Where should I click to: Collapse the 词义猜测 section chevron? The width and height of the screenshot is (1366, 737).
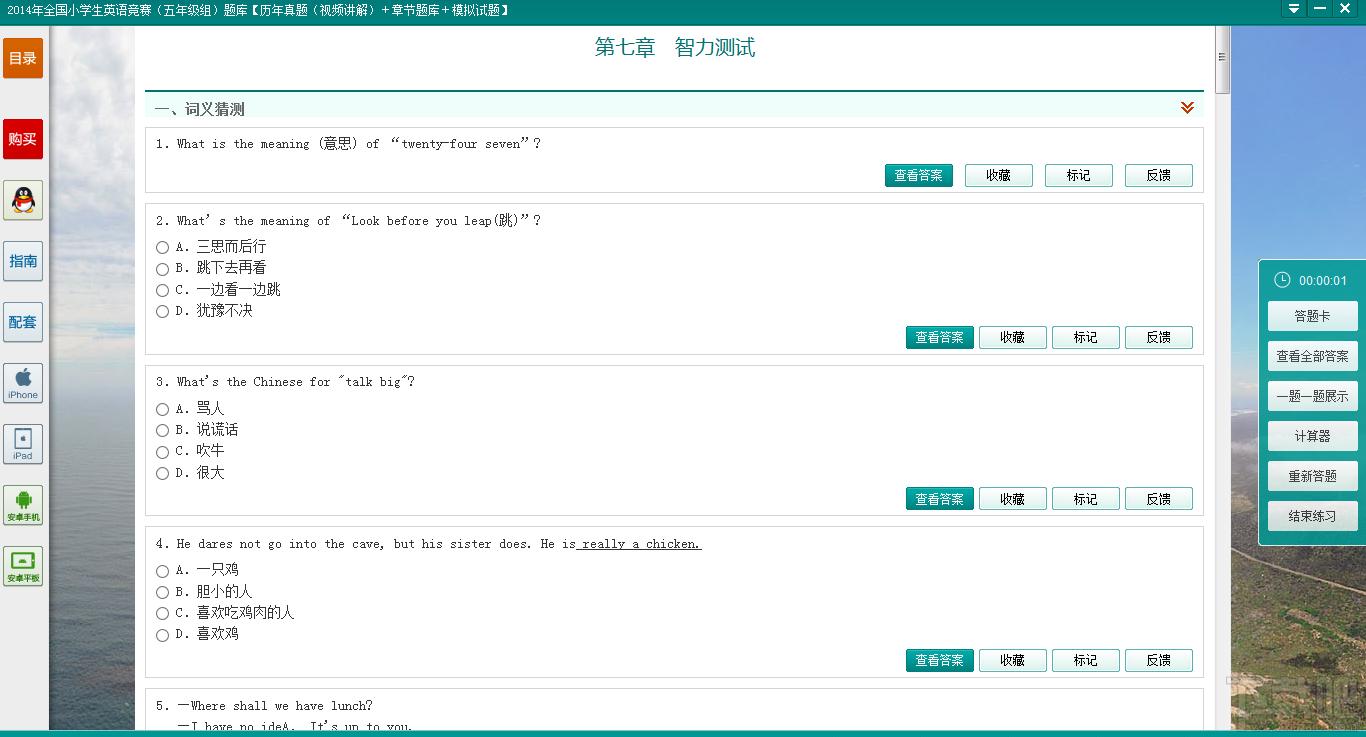(1187, 108)
